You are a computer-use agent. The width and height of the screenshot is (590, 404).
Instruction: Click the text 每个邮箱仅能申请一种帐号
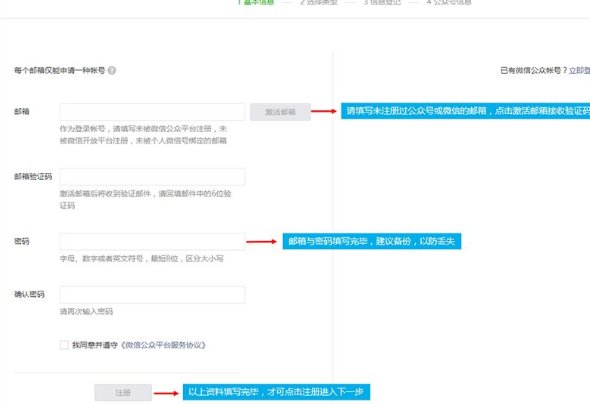59,70
